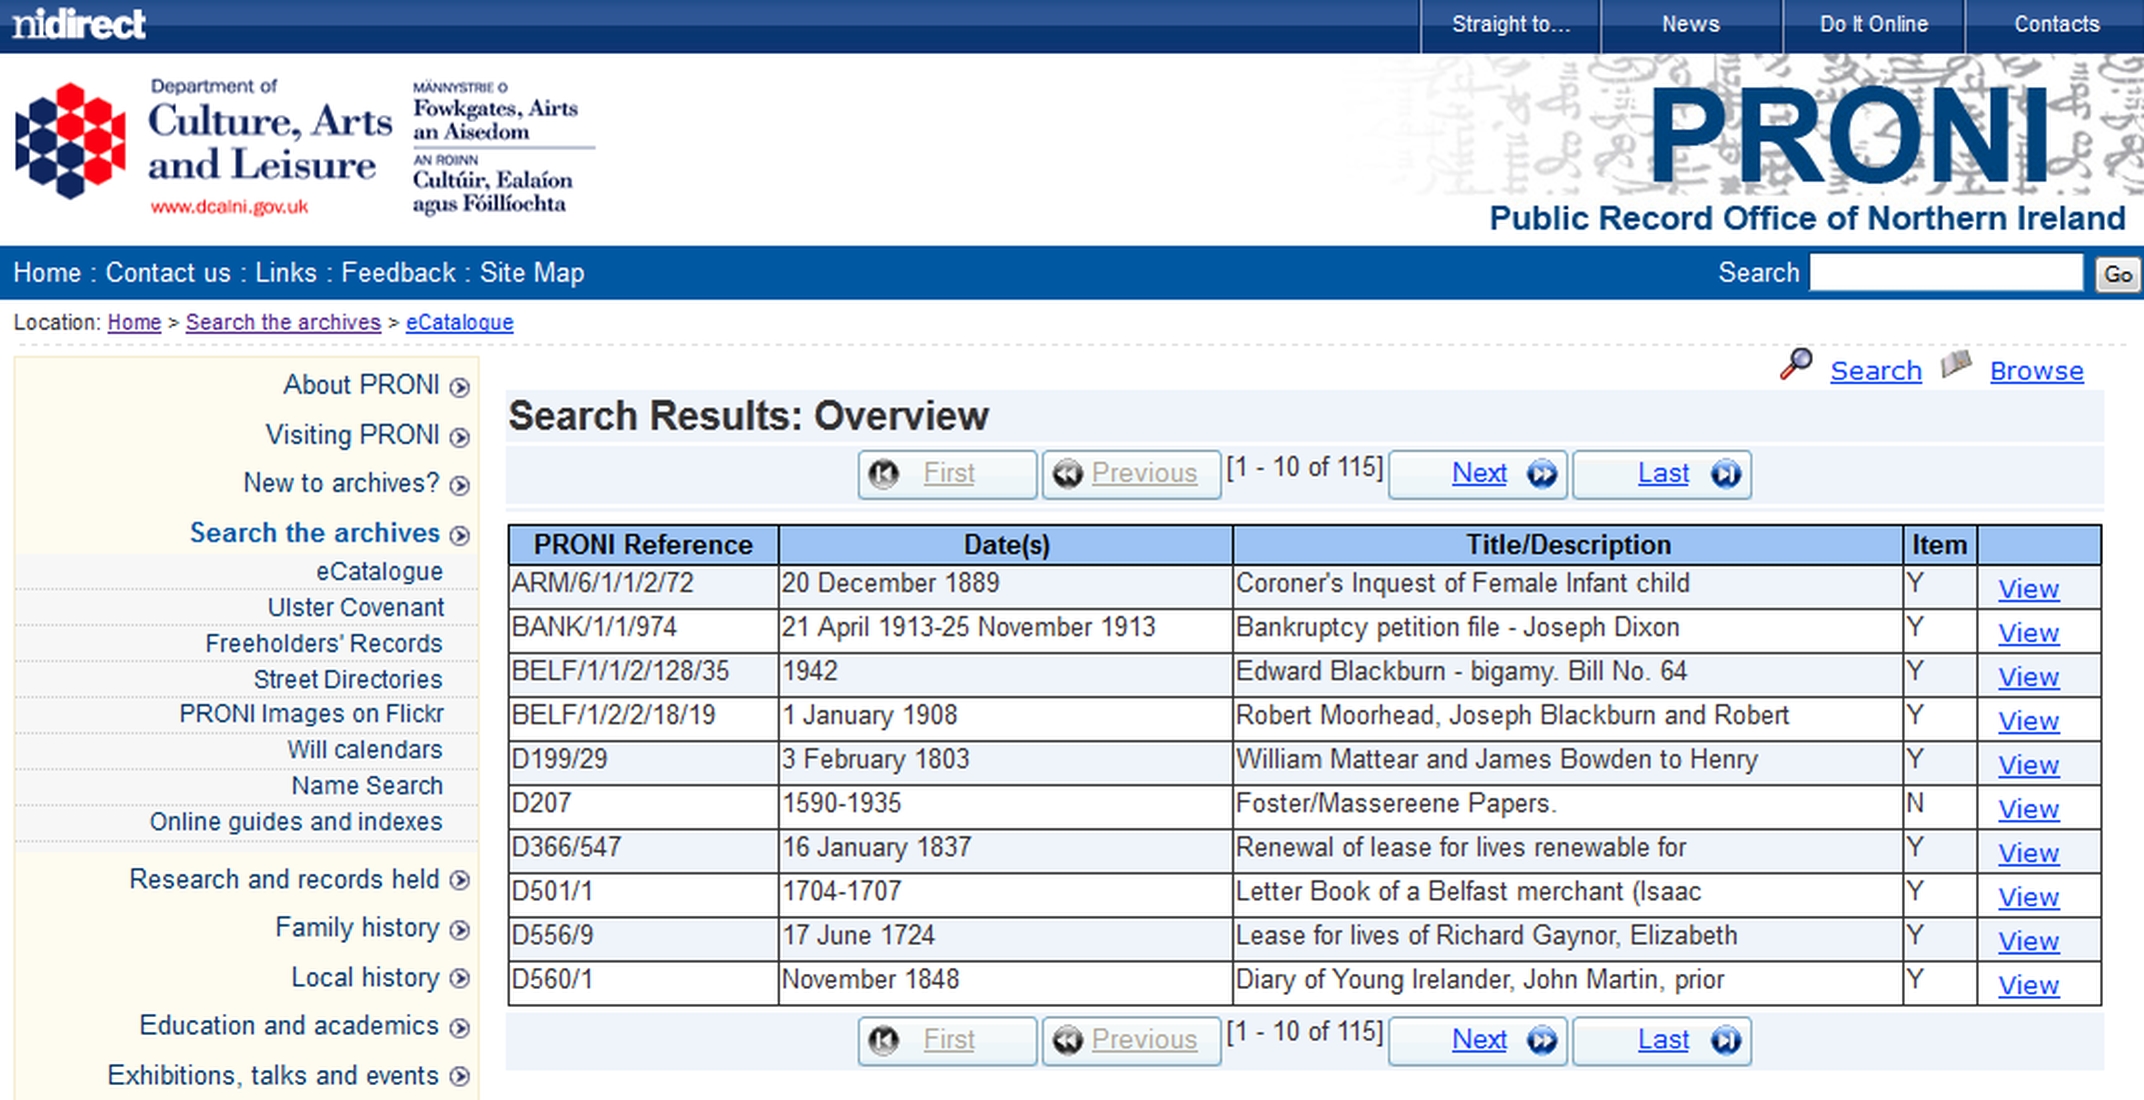Click the magnifying glass Search icon
This screenshot has height=1100, width=2144.
pyautogui.click(x=1796, y=364)
